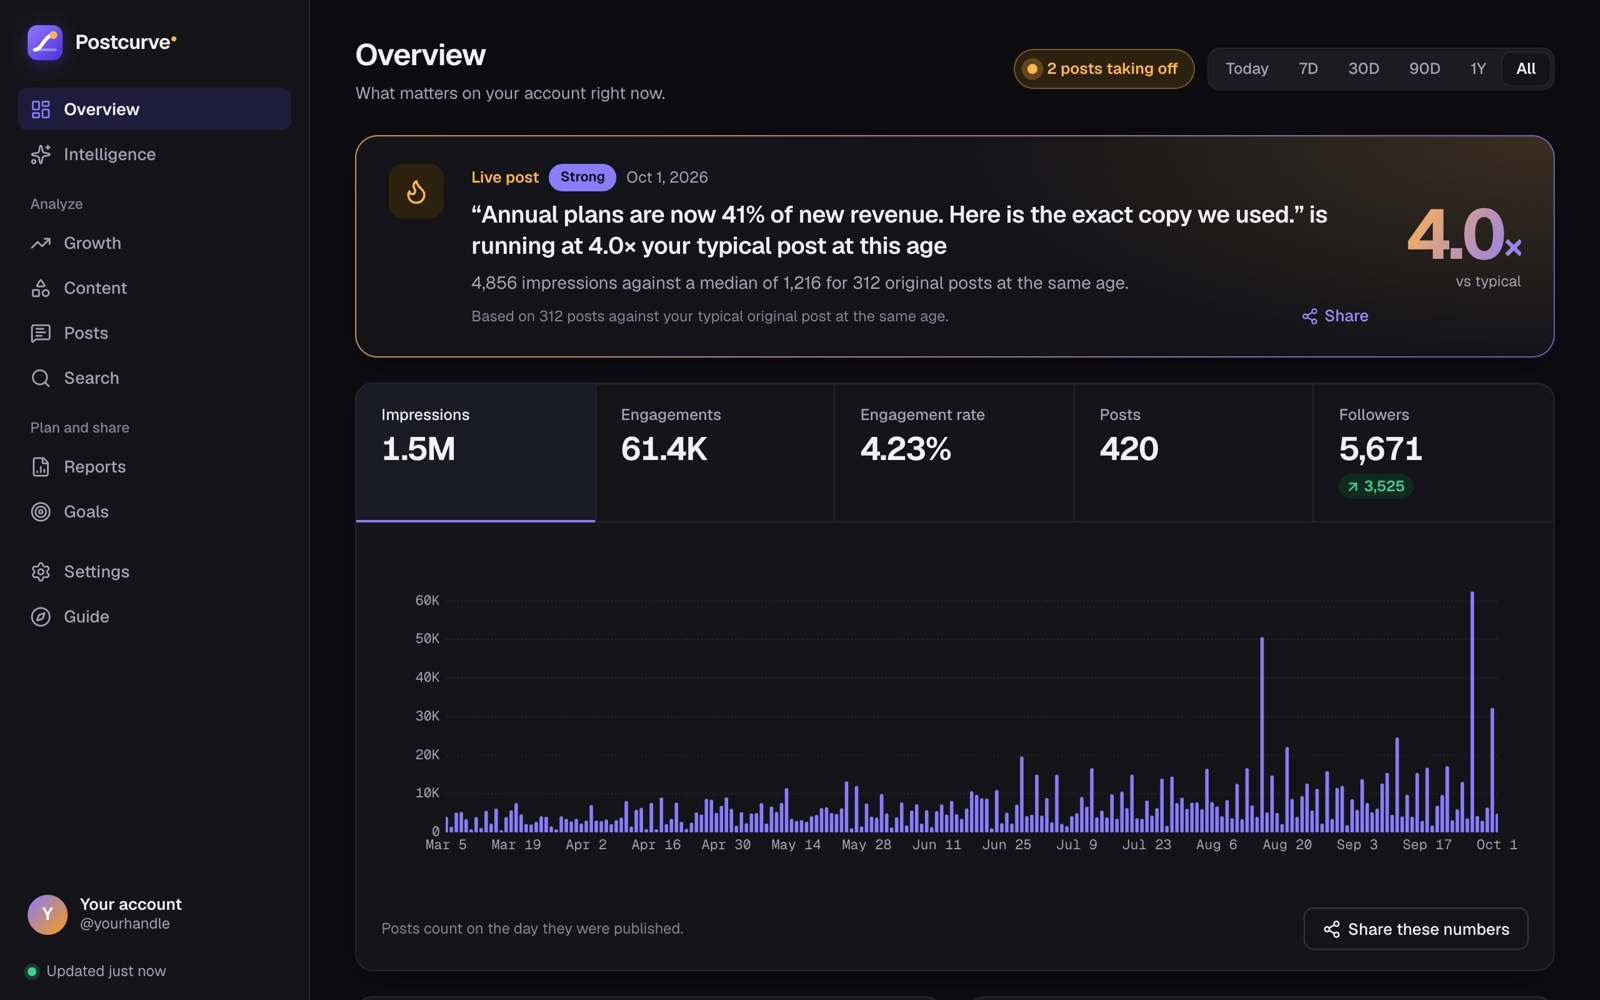
Task: Click the tallest chart bar near Oct 1
Action: tap(1472, 712)
